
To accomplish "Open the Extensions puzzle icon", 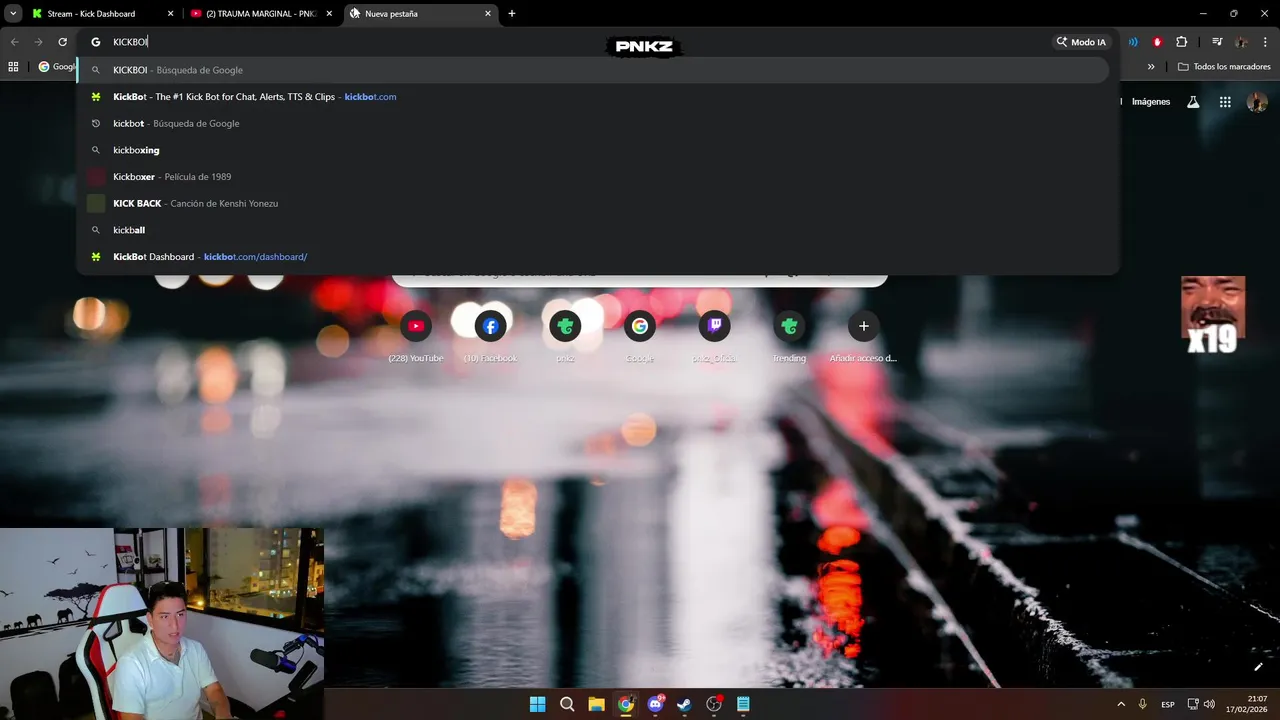I will click(x=1181, y=42).
